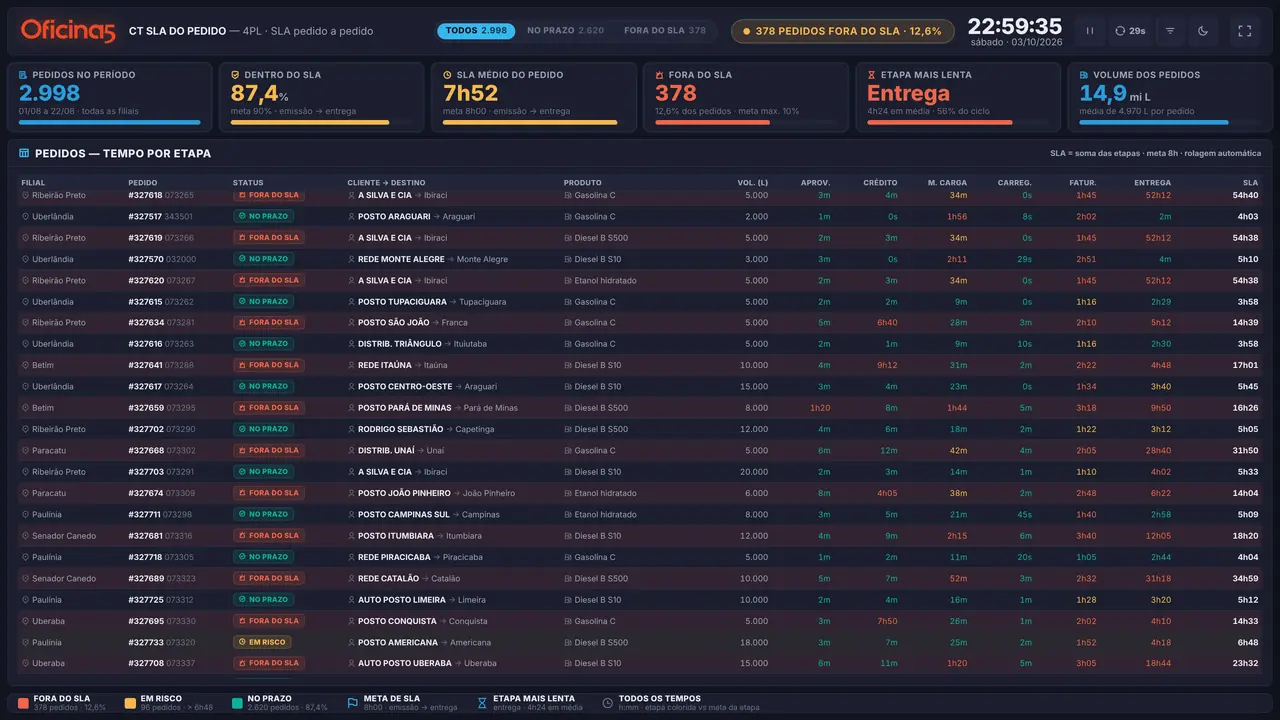Click the EM RISCO badge on order #327733
This screenshot has height=720, width=1280.
[x=262, y=642]
